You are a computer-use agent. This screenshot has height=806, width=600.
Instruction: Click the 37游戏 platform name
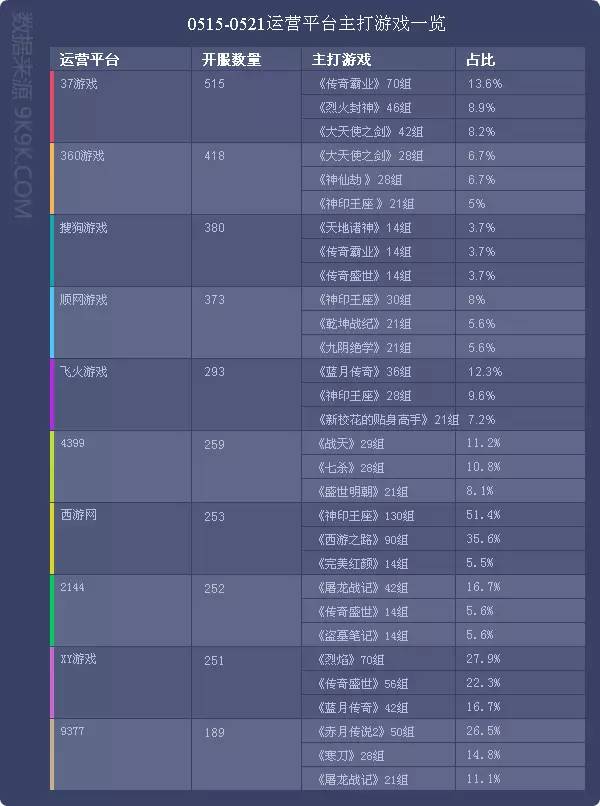pyautogui.click(x=79, y=84)
